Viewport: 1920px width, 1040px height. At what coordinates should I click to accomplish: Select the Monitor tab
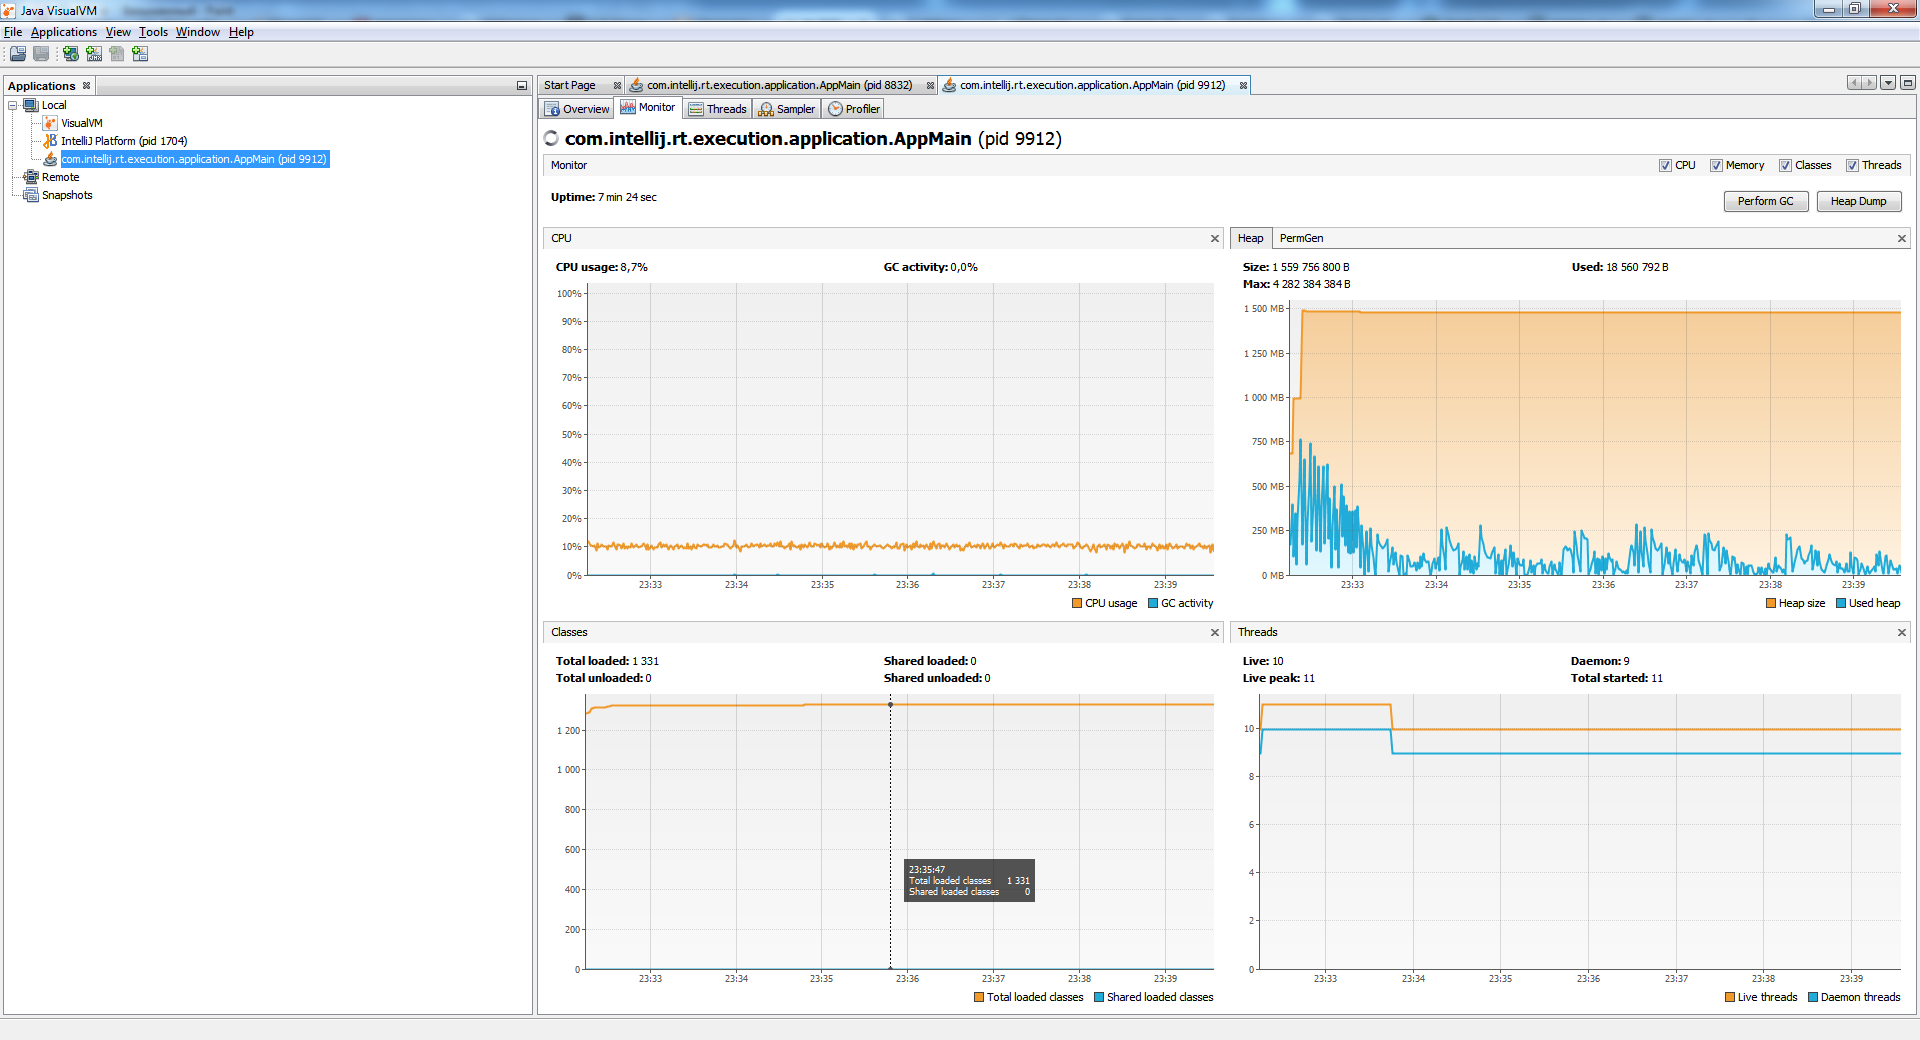(x=648, y=108)
